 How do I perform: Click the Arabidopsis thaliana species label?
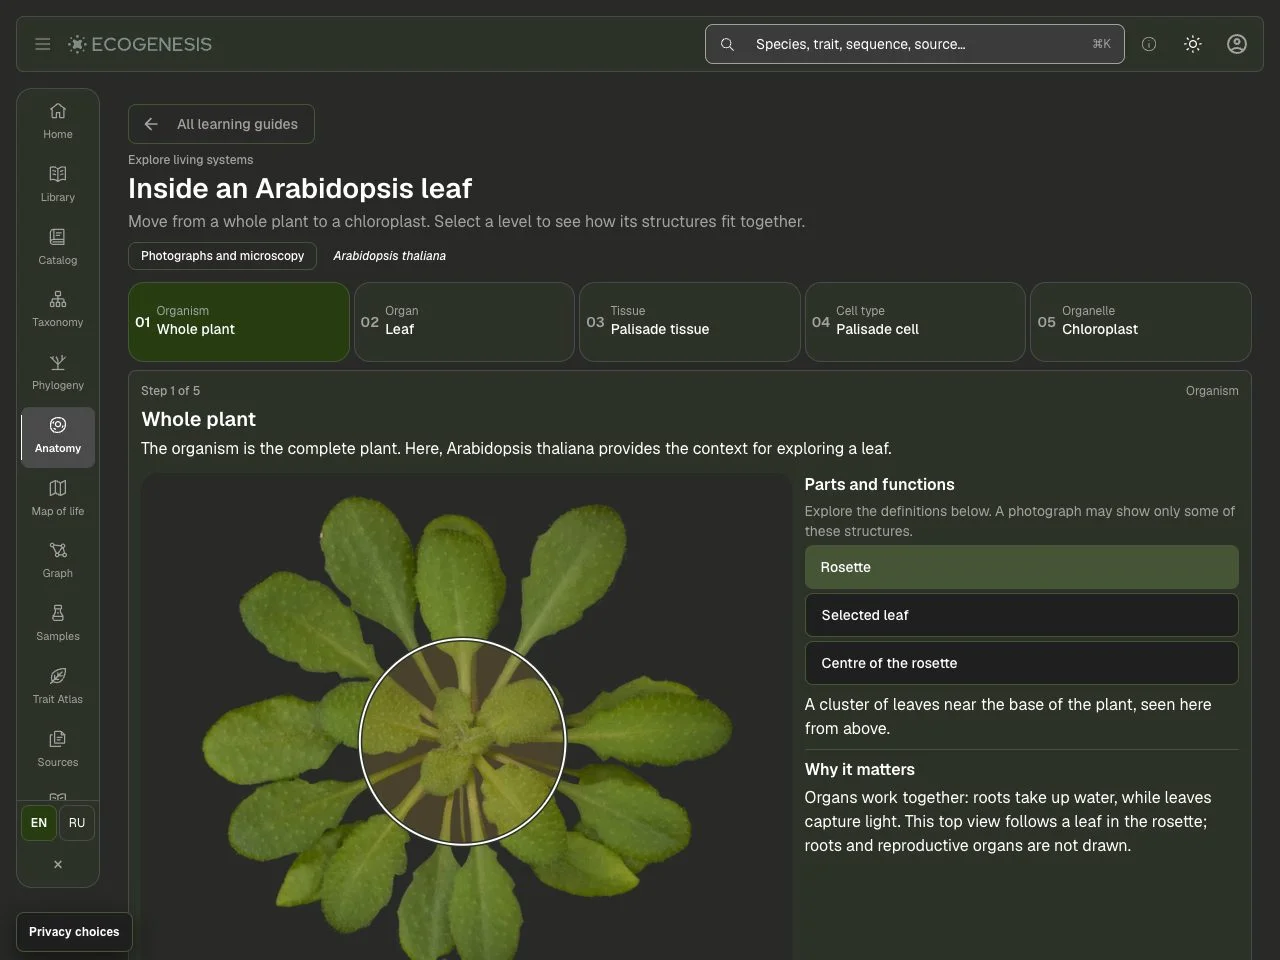(x=389, y=256)
